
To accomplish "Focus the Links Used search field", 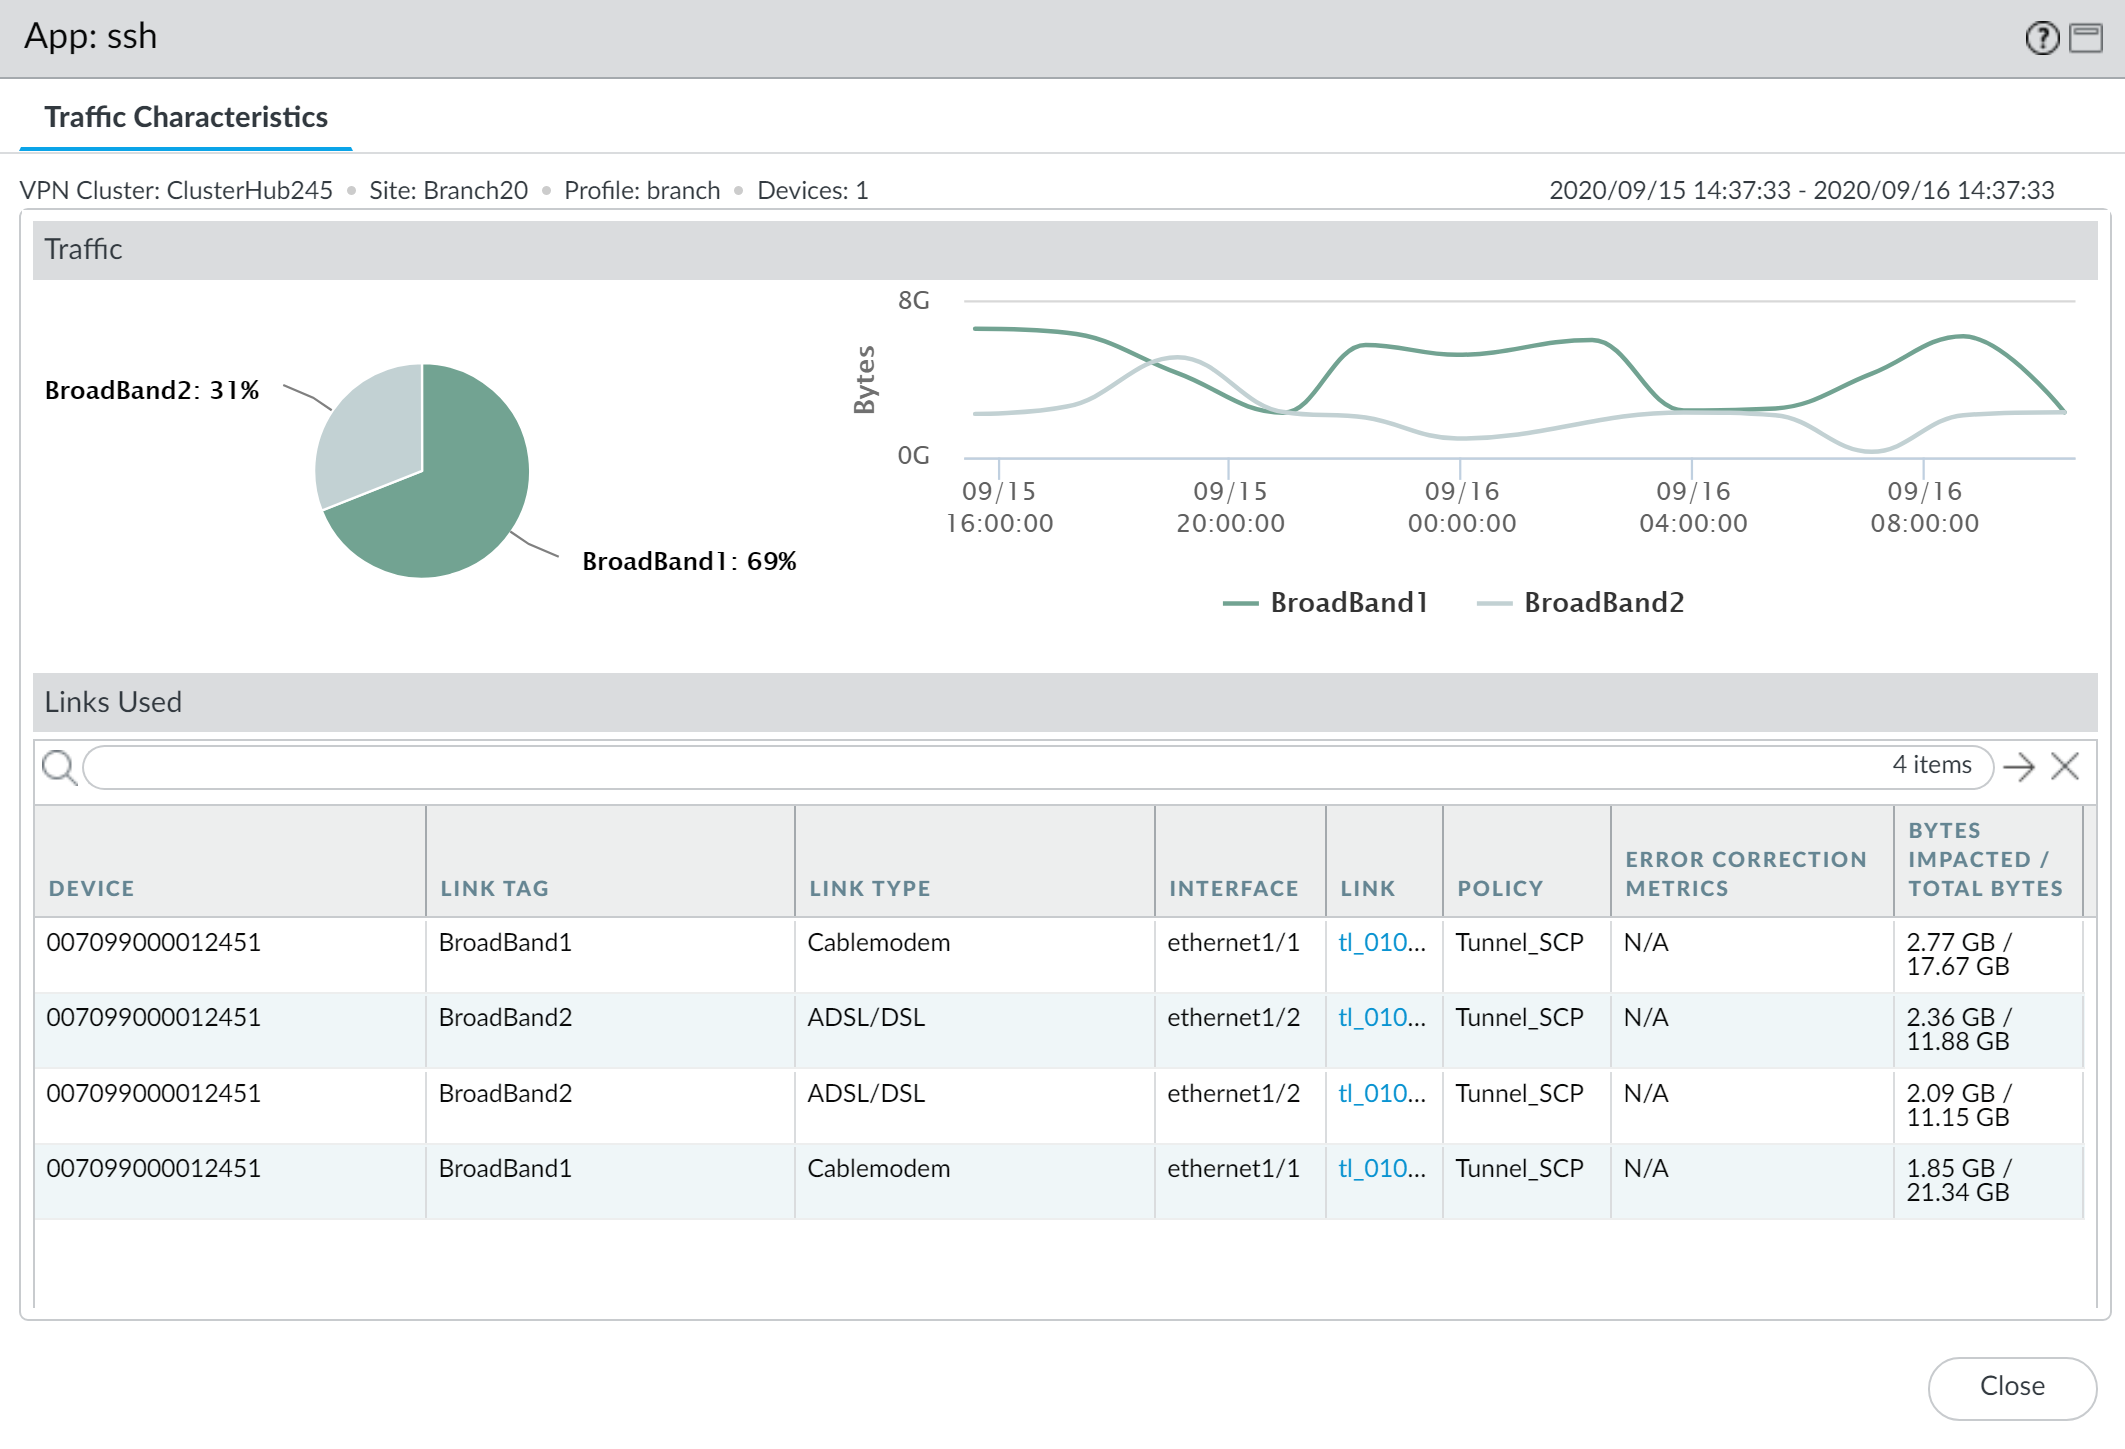I will pos(980,767).
